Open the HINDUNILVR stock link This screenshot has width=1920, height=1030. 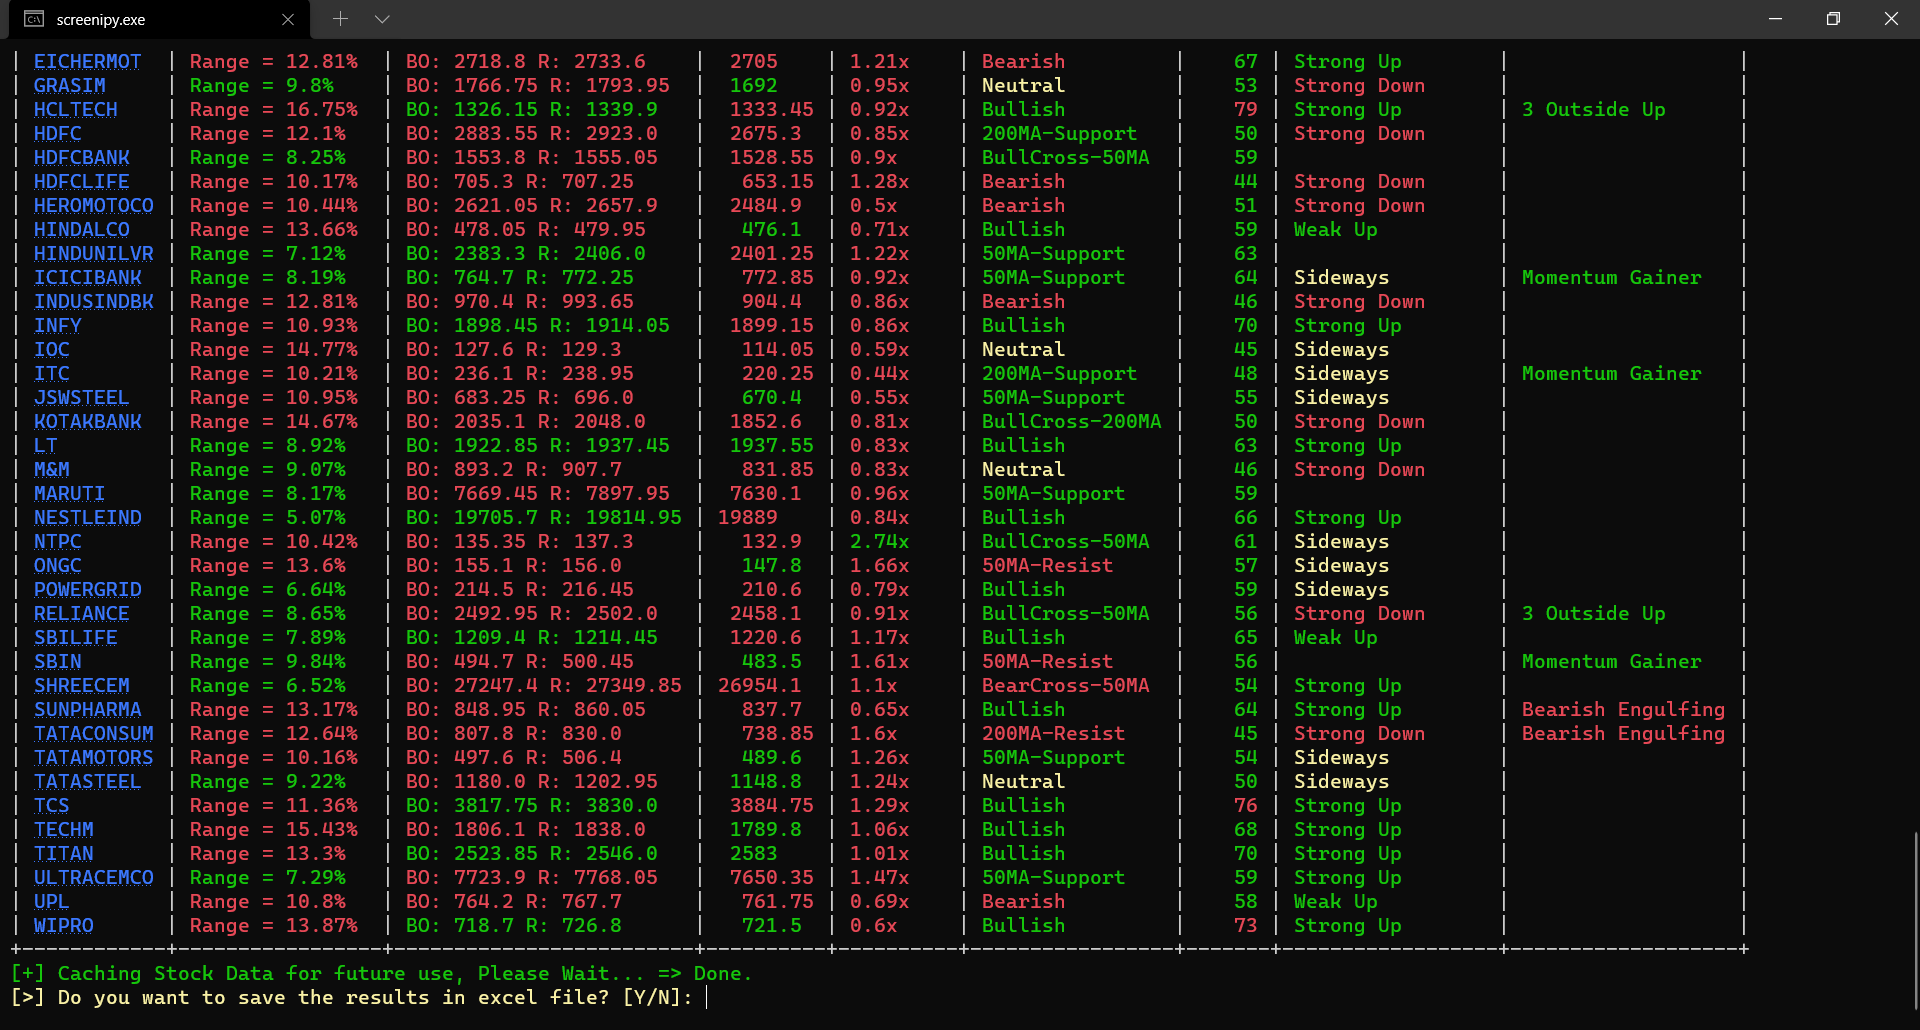pos(94,254)
